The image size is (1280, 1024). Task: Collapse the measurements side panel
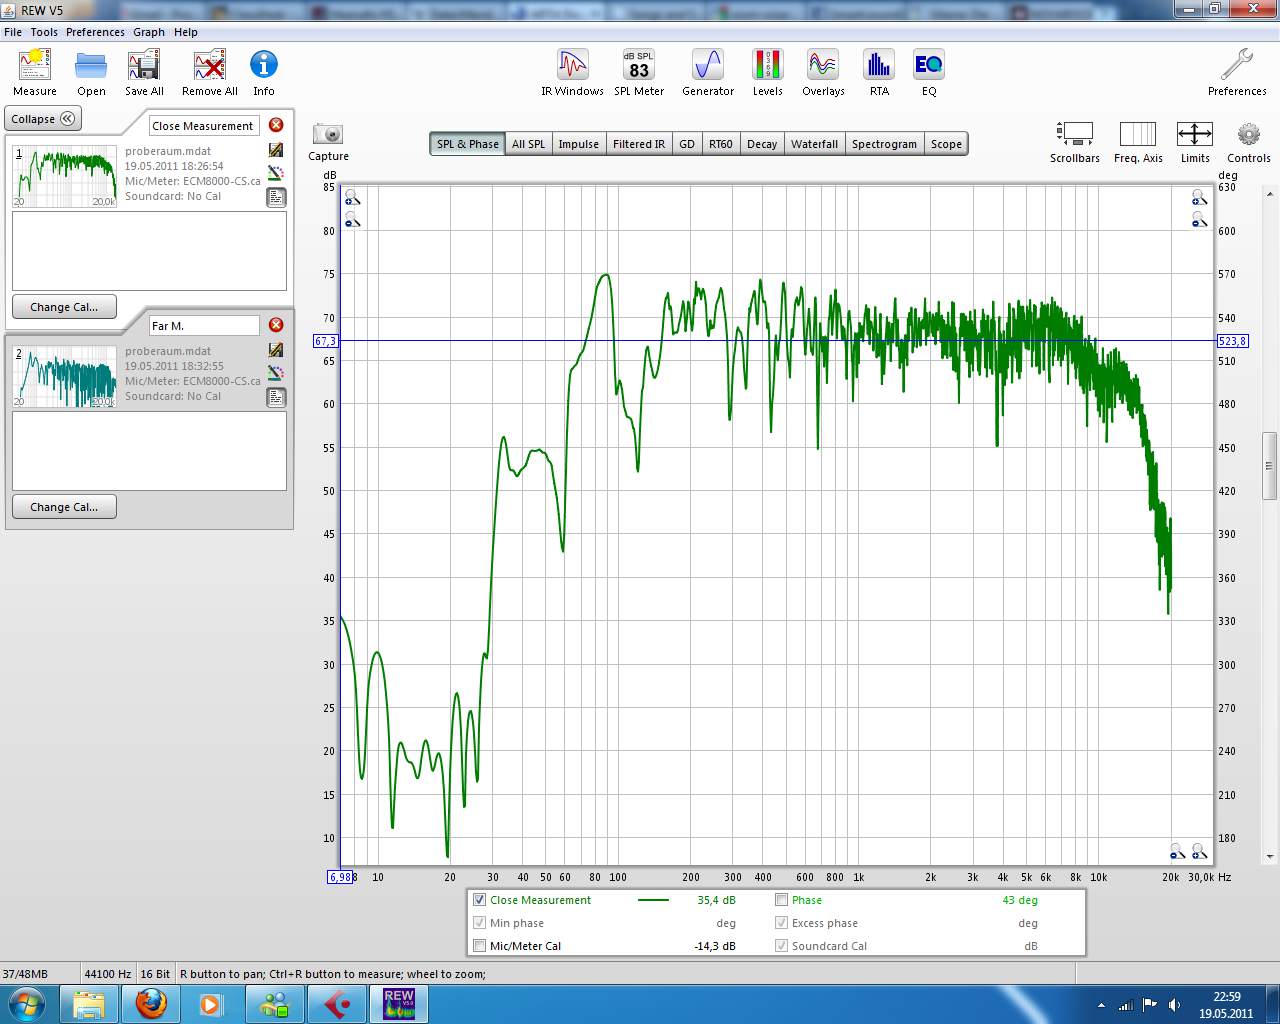click(44, 119)
